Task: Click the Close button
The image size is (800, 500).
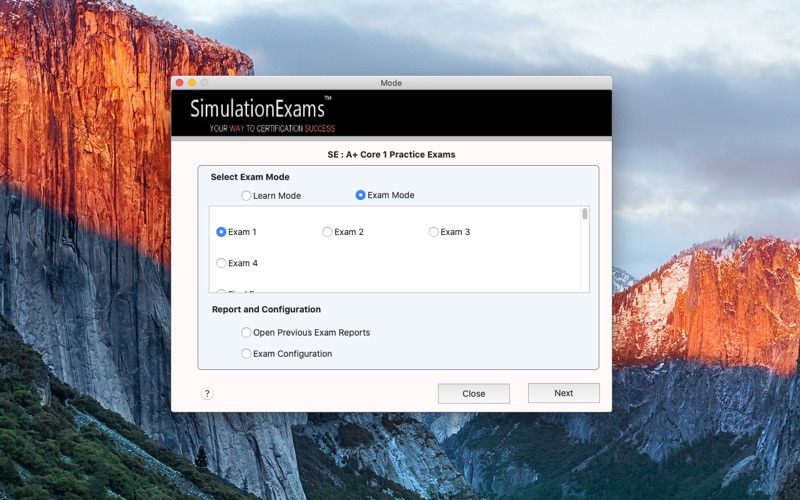Action: (x=473, y=393)
